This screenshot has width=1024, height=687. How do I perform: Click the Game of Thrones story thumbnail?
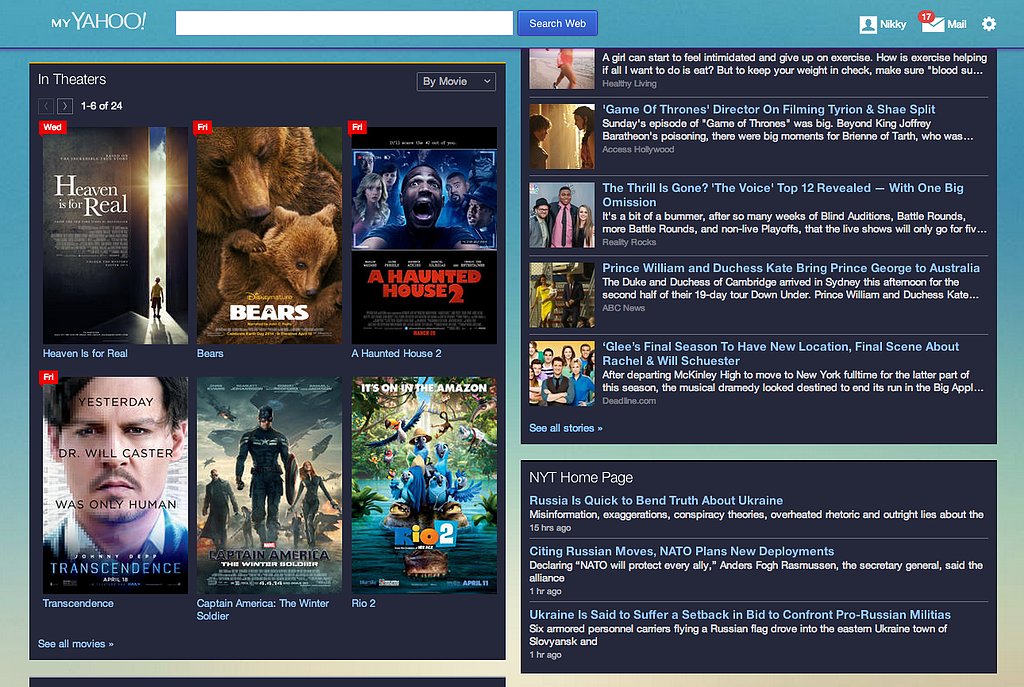click(x=562, y=136)
